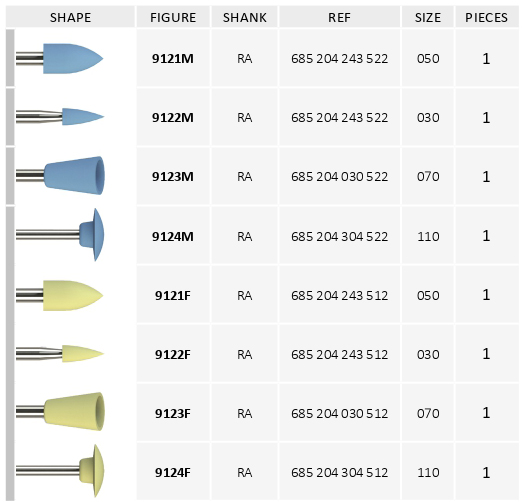Click the yellow cup polisher 9123F image
Image resolution: width=525 pixels, height=502 pixels.
coord(60,412)
